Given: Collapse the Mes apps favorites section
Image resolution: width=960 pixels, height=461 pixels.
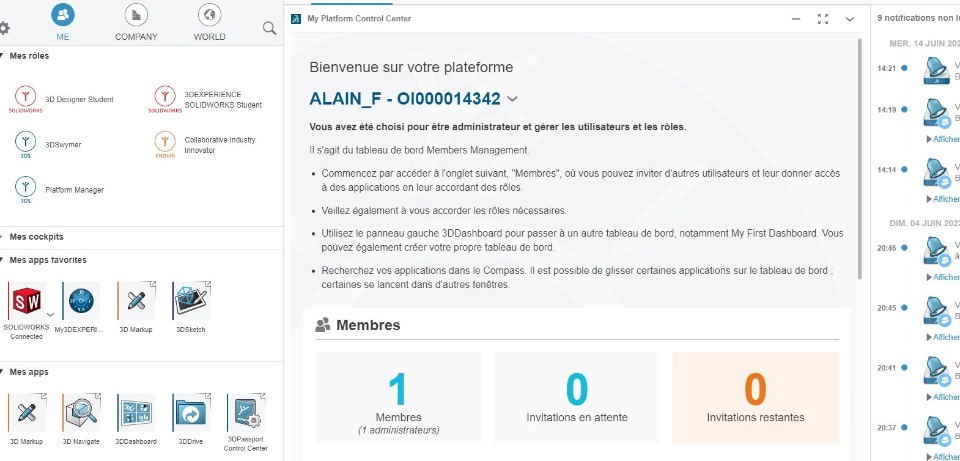Looking at the screenshot, I should click(3, 260).
